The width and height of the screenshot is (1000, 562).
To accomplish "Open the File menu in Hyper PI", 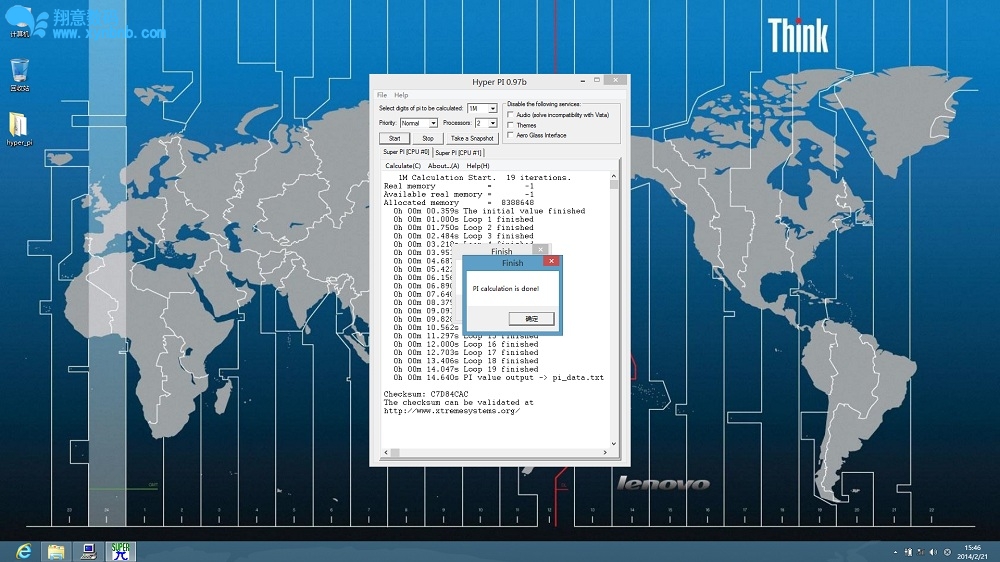I will point(382,95).
